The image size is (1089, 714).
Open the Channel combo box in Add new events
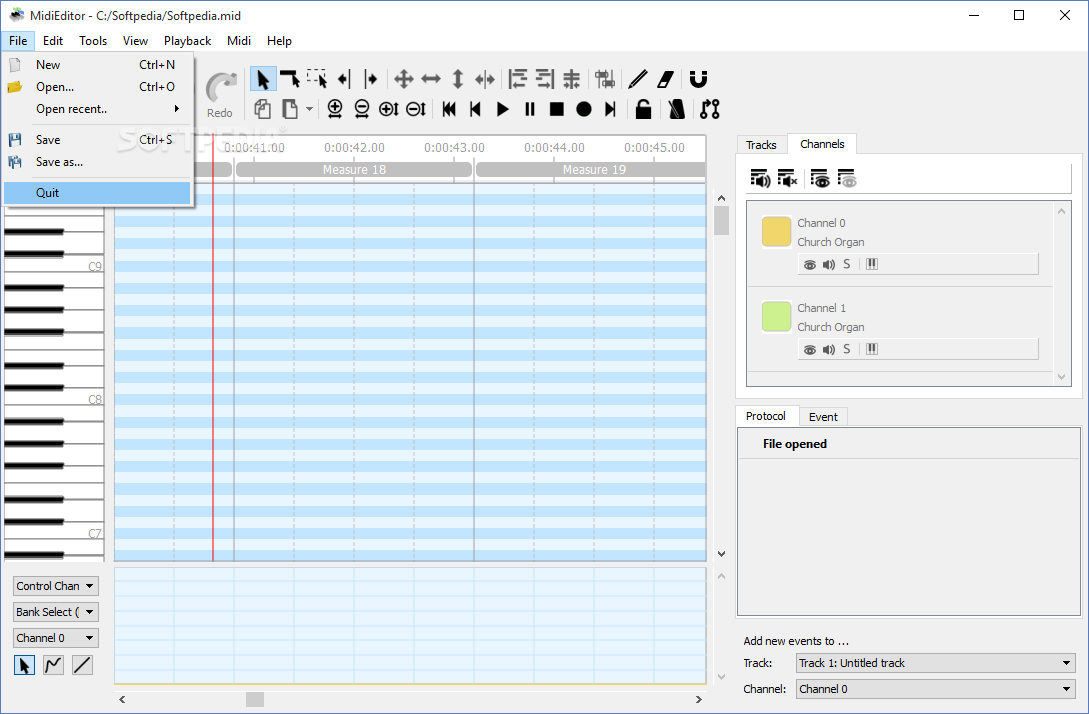(x=936, y=689)
